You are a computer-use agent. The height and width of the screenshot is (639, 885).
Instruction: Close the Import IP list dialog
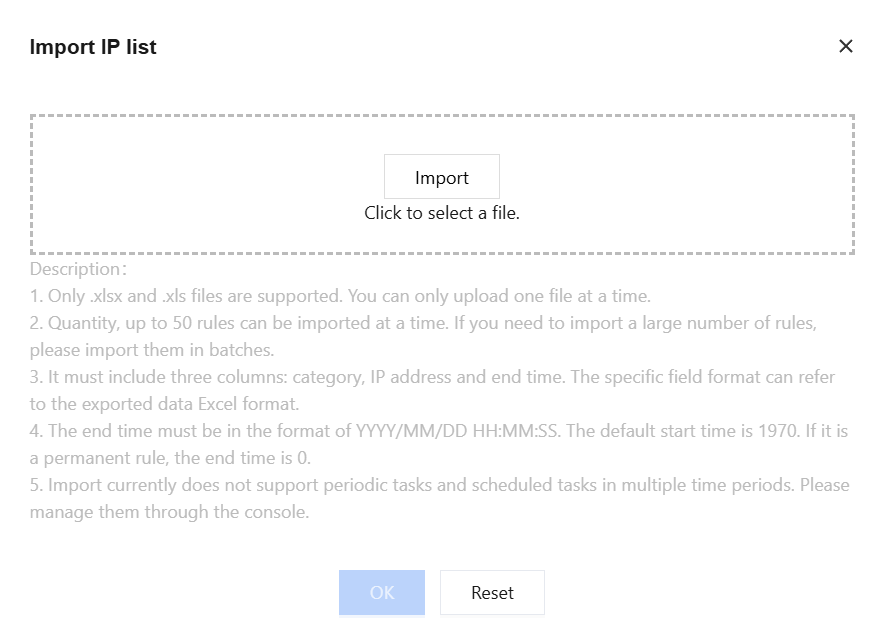[846, 46]
